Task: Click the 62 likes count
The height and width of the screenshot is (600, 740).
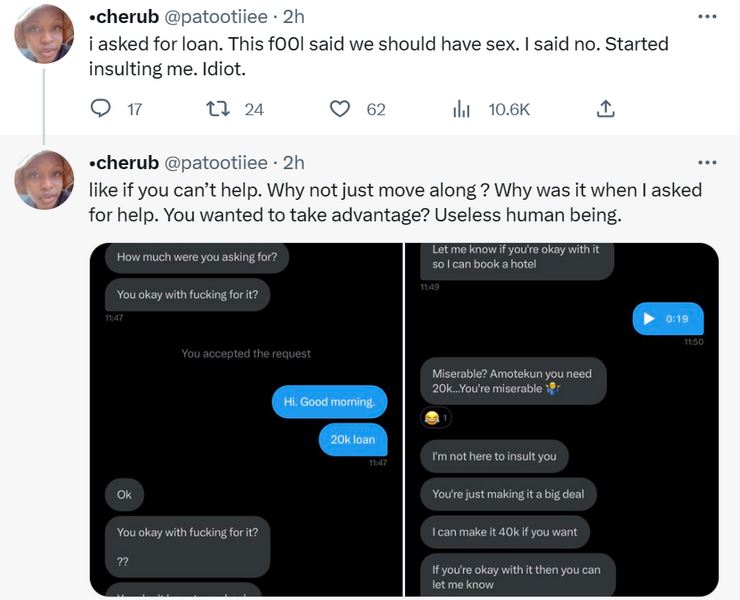Action: (376, 110)
